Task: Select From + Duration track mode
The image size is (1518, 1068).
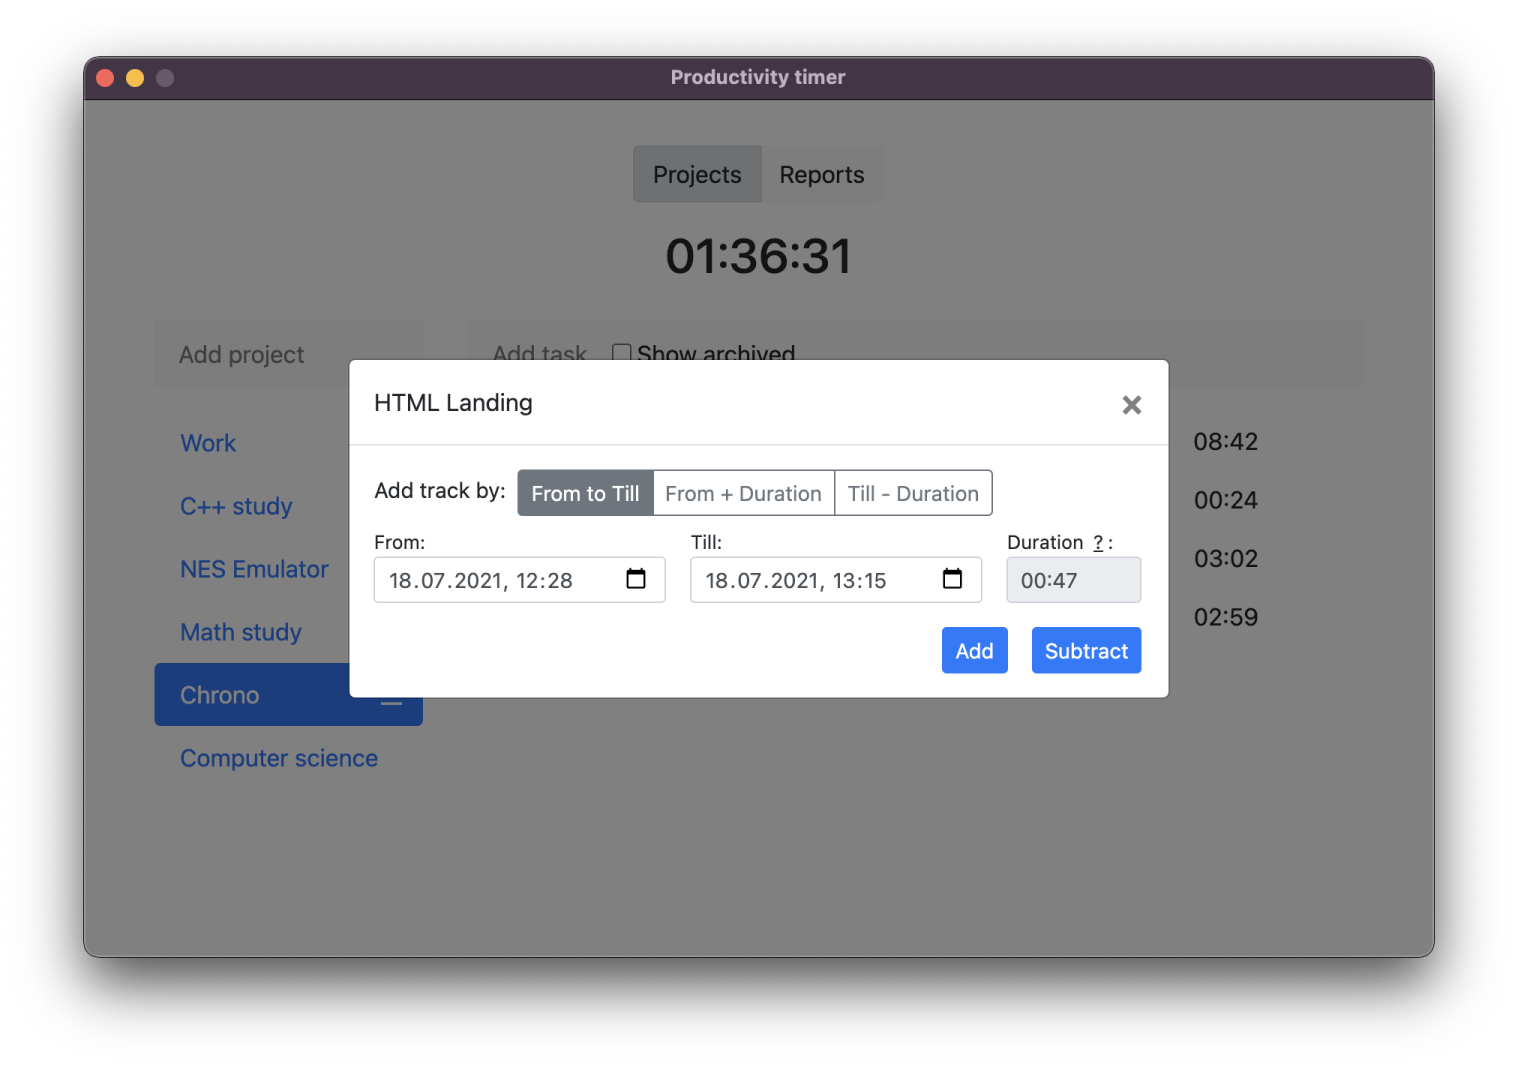Action: click(x=743, y=494)
